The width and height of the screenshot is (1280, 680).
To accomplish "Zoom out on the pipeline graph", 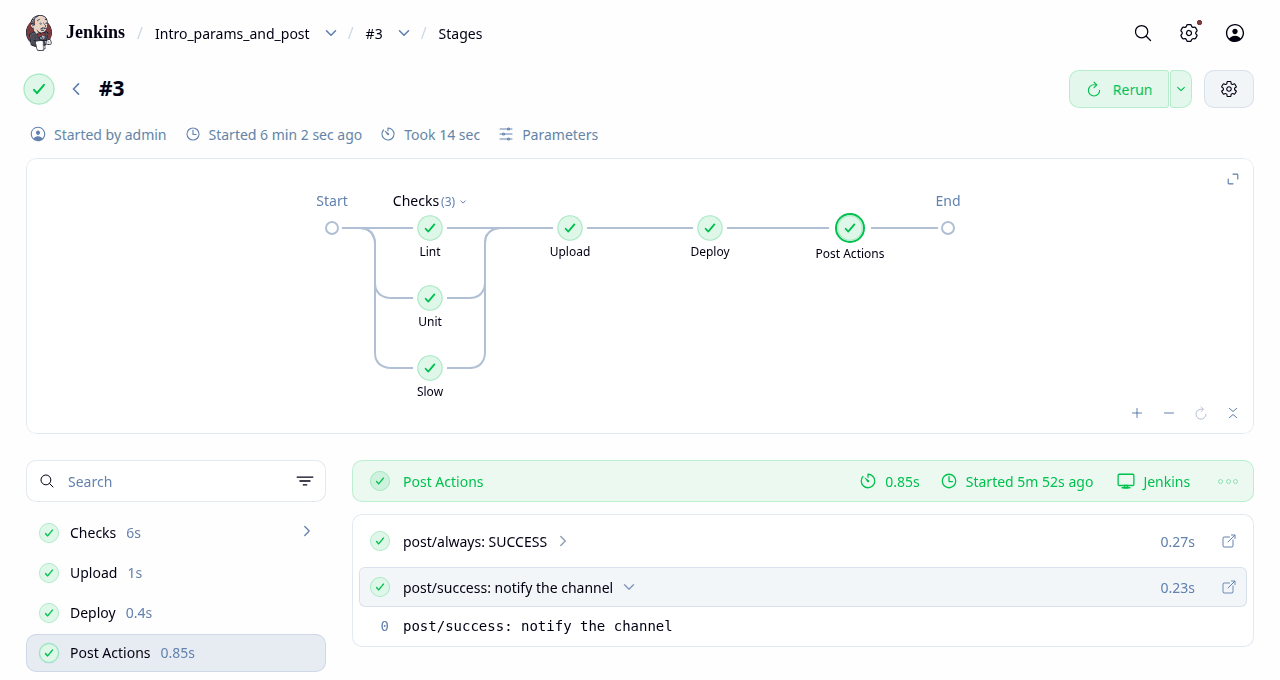I will pyautogui.click(x=1169, y=413).
